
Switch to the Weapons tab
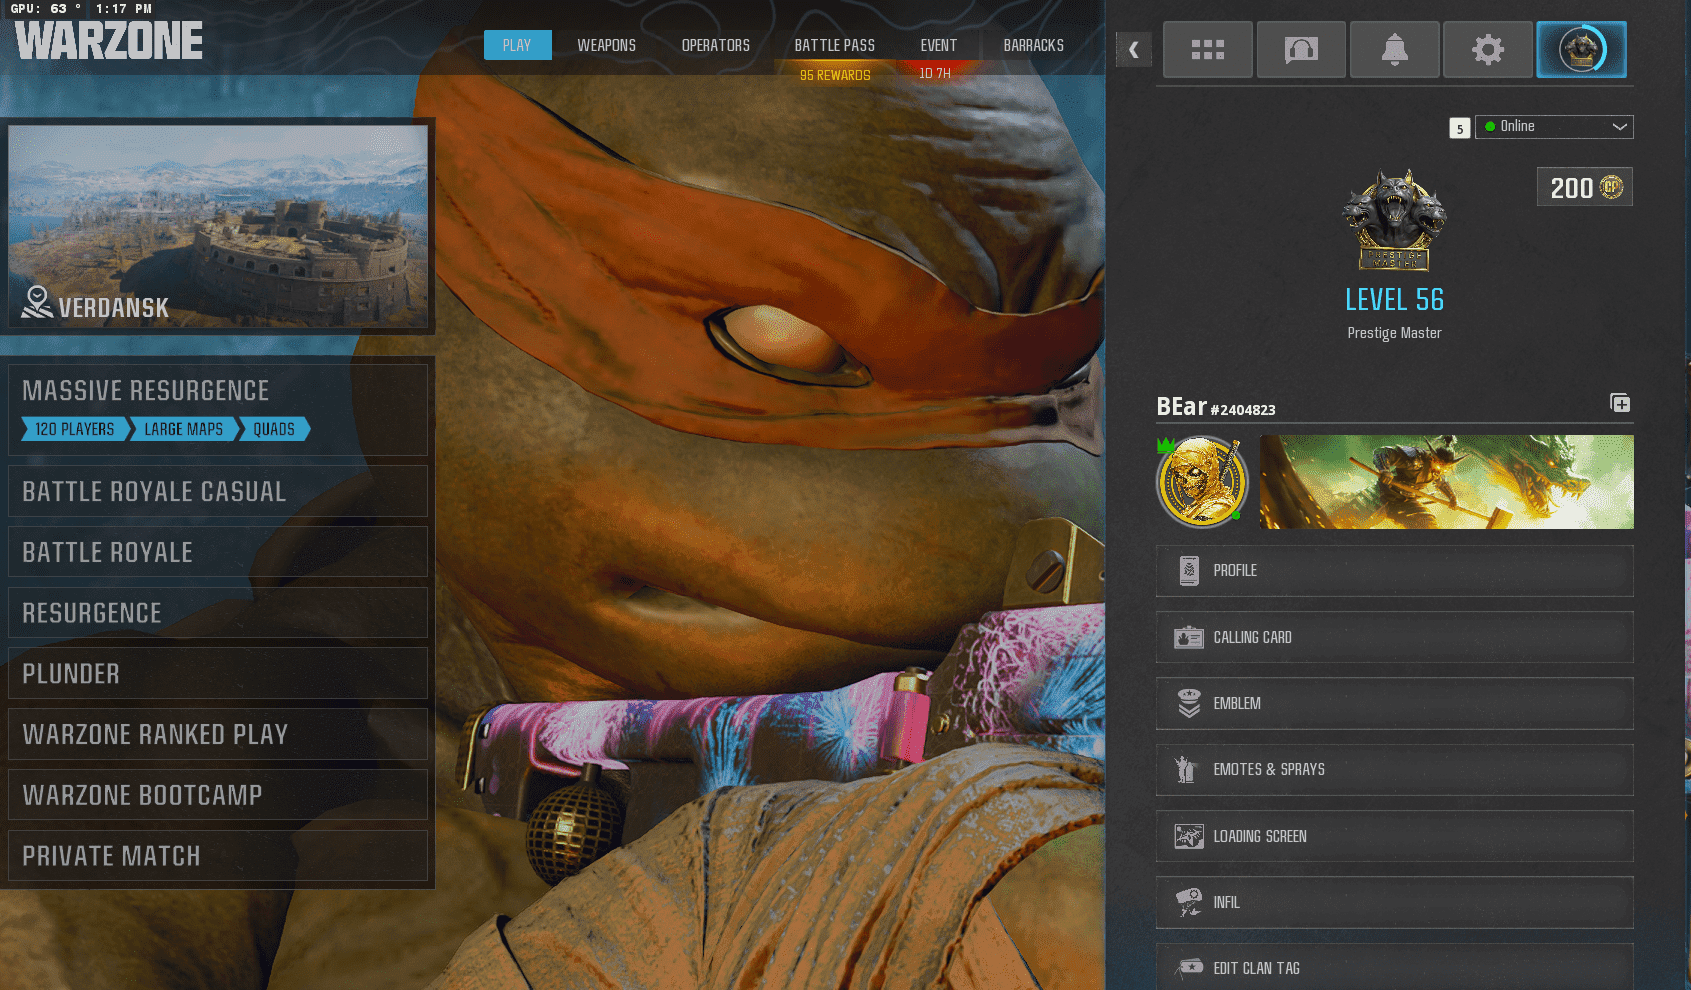(x=606, y=45)
